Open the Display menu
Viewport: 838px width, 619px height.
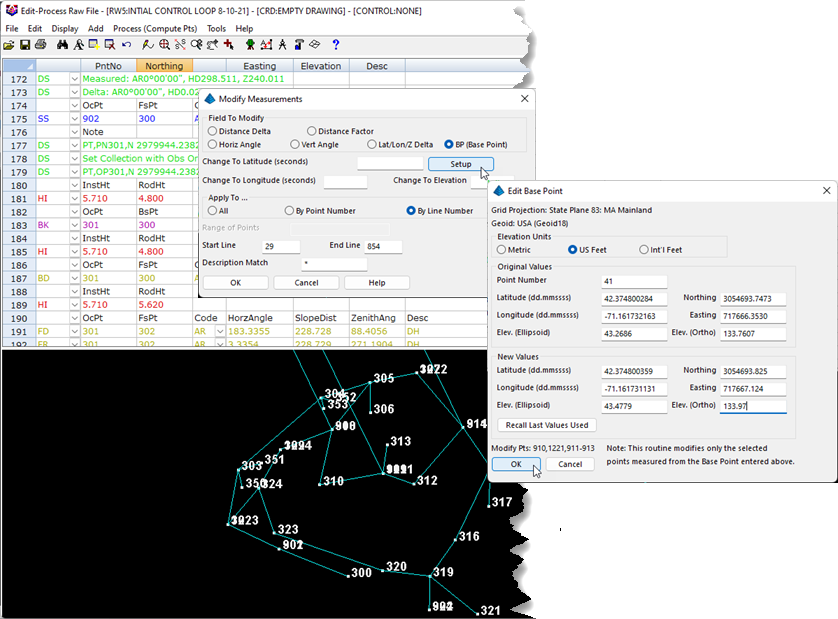click(64, 29)
